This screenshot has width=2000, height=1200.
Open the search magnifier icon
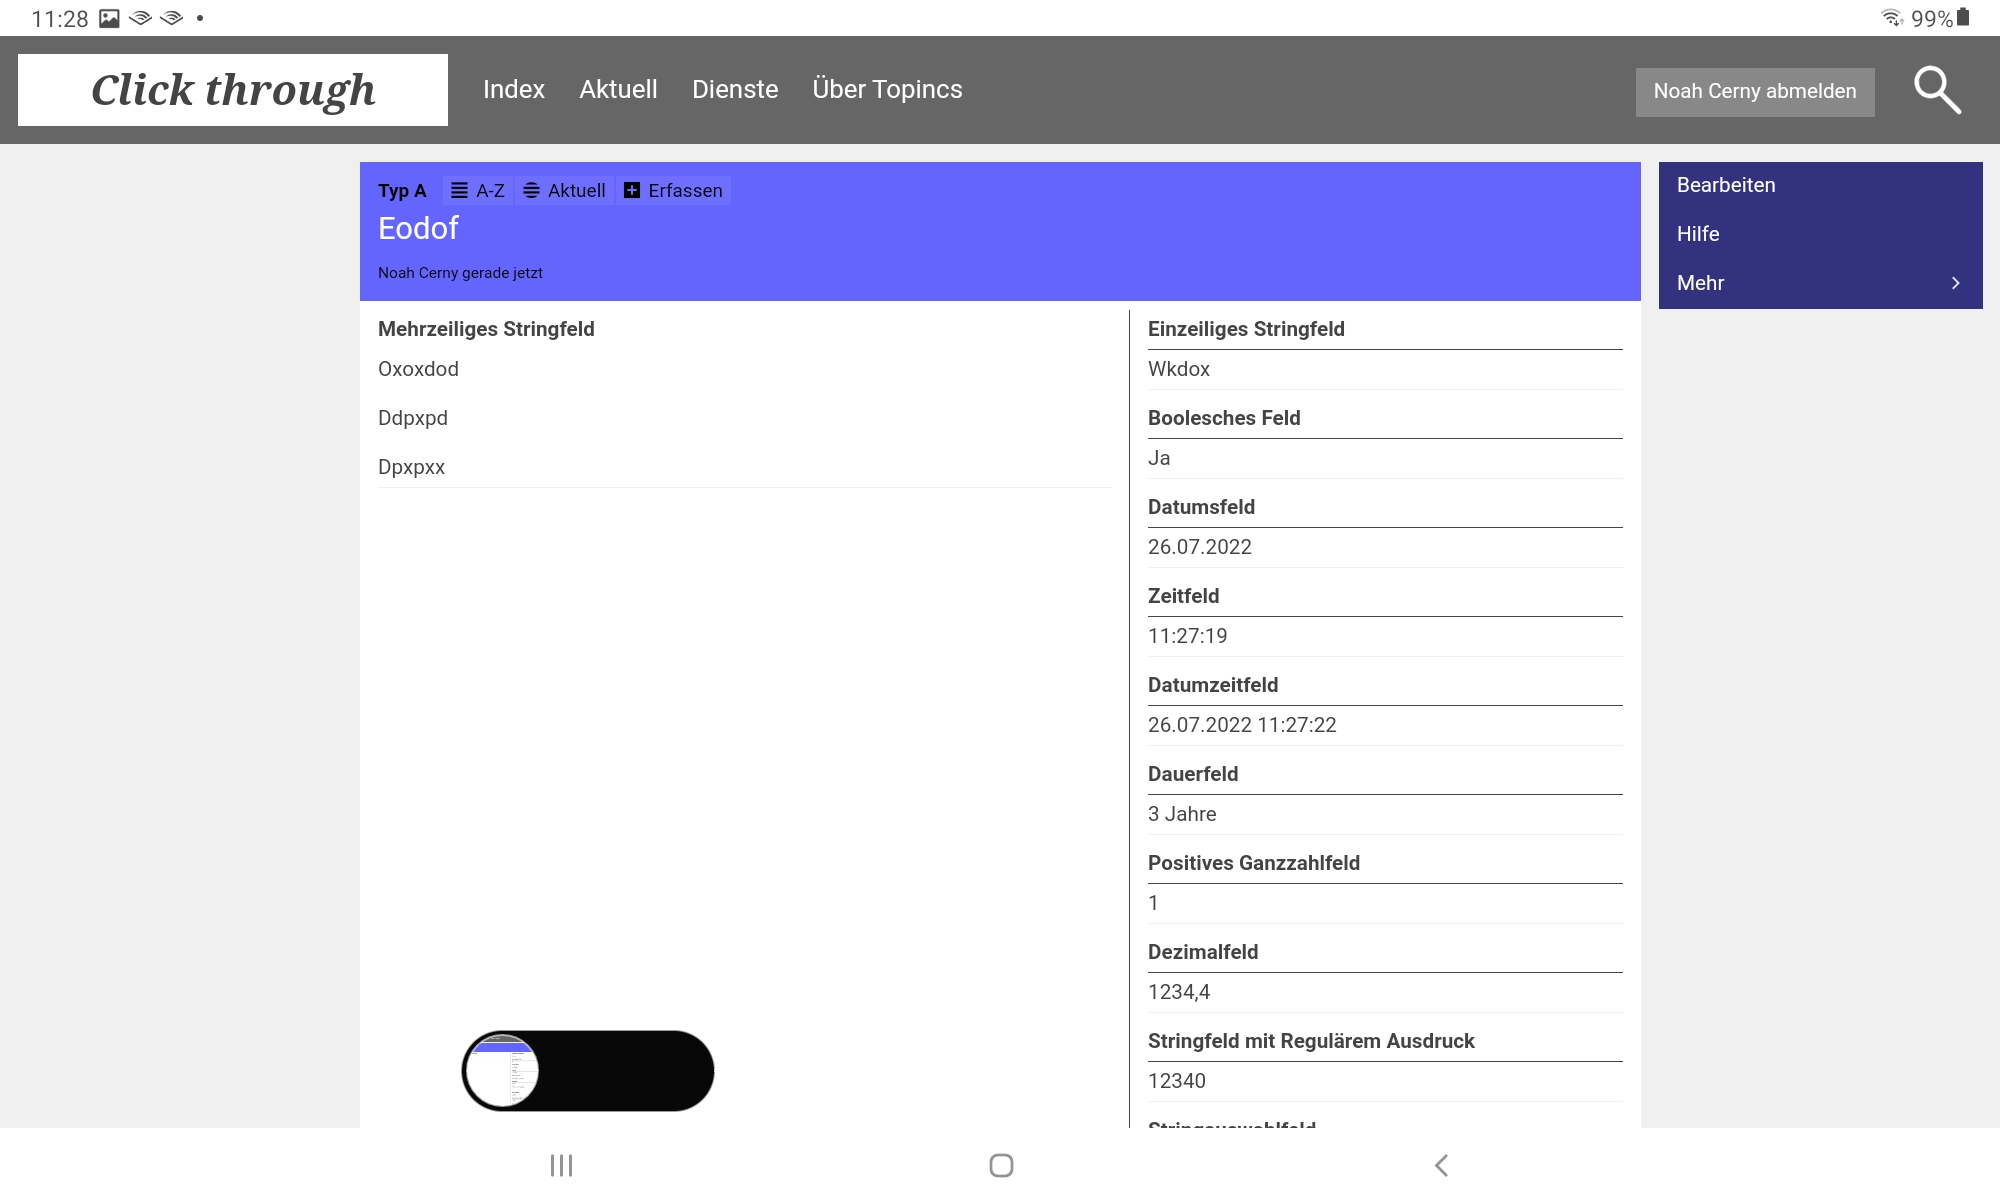[1937, 90]
